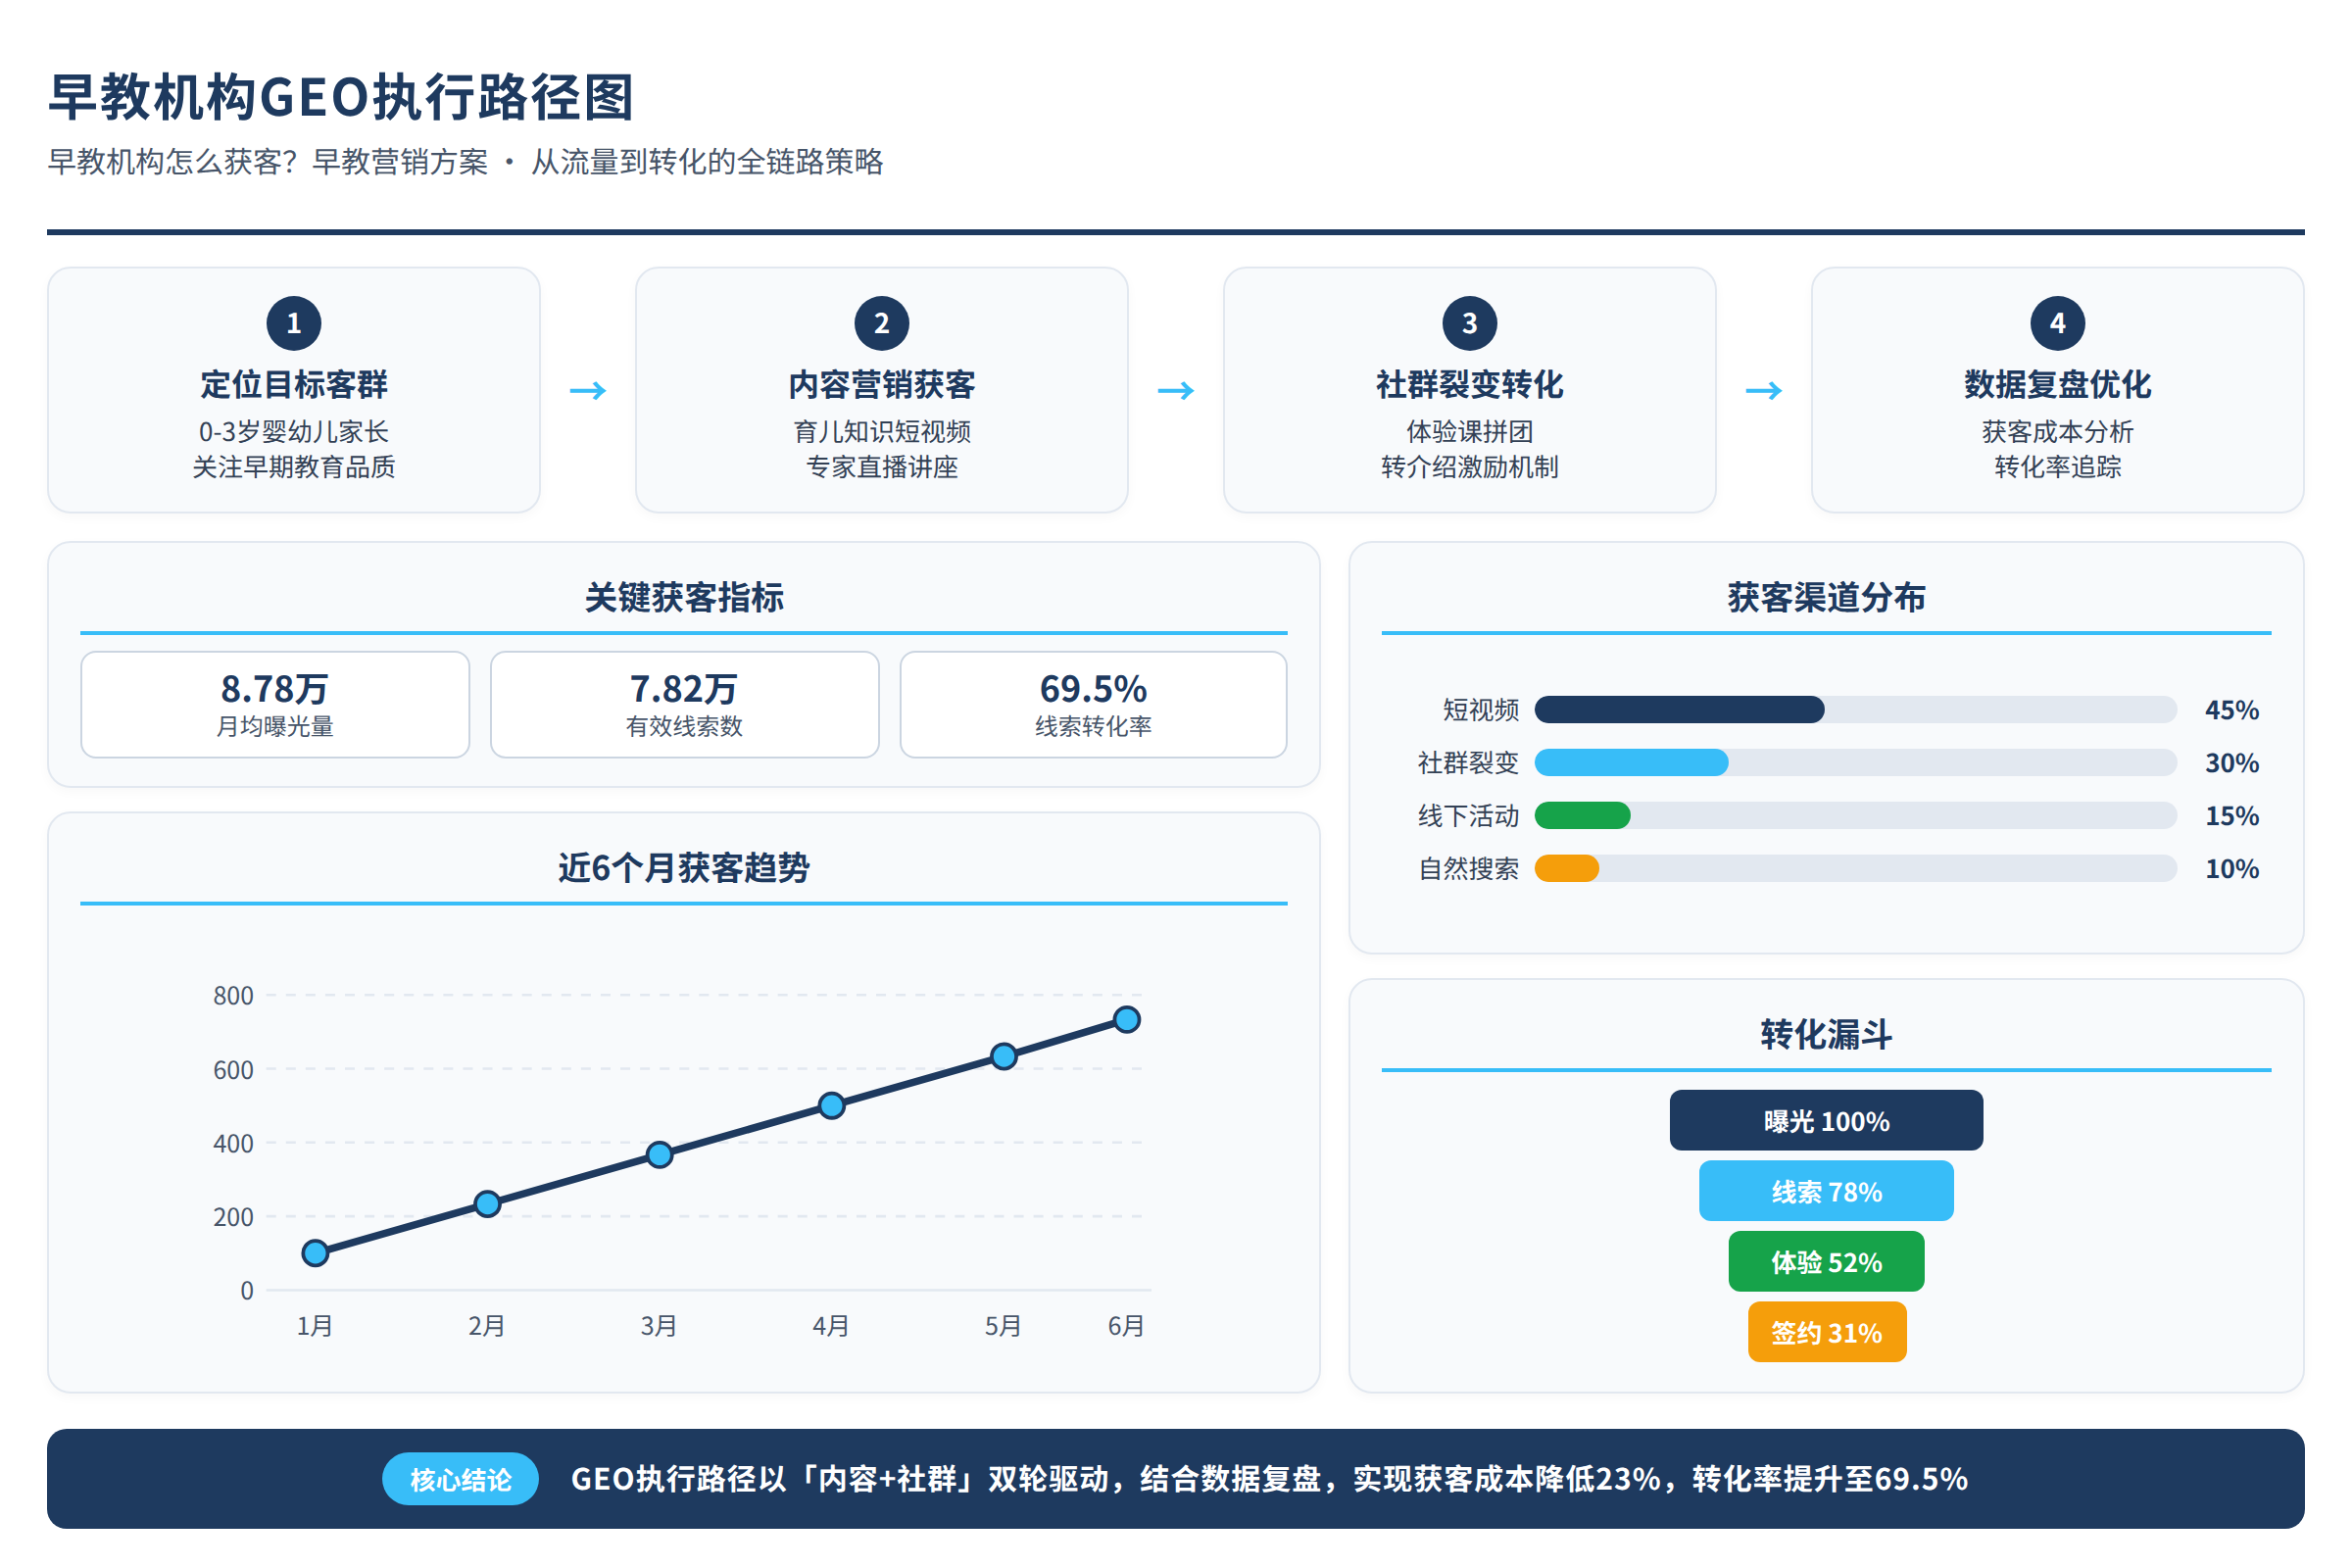Click the 近6个月获客趋势 section heading
The height and width of the screenshot is (1568, 2352).
[x=684, y=867]
